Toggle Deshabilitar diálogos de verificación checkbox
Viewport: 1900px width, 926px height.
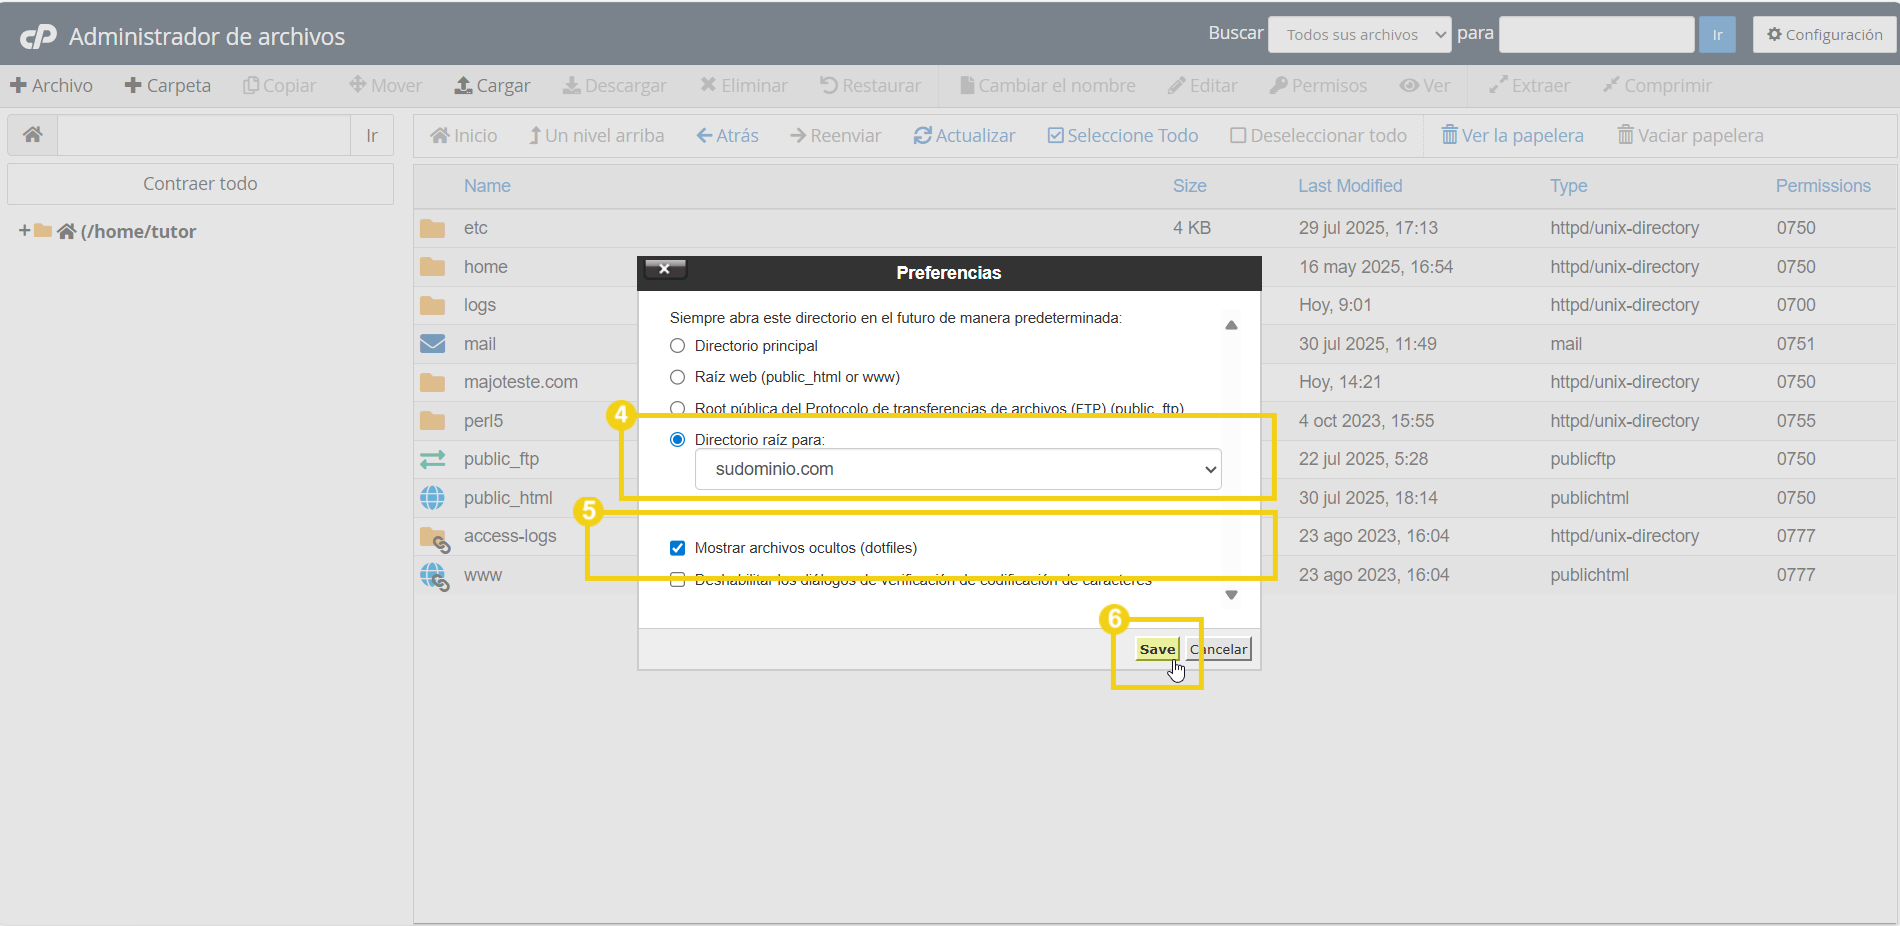coord(678,579)
